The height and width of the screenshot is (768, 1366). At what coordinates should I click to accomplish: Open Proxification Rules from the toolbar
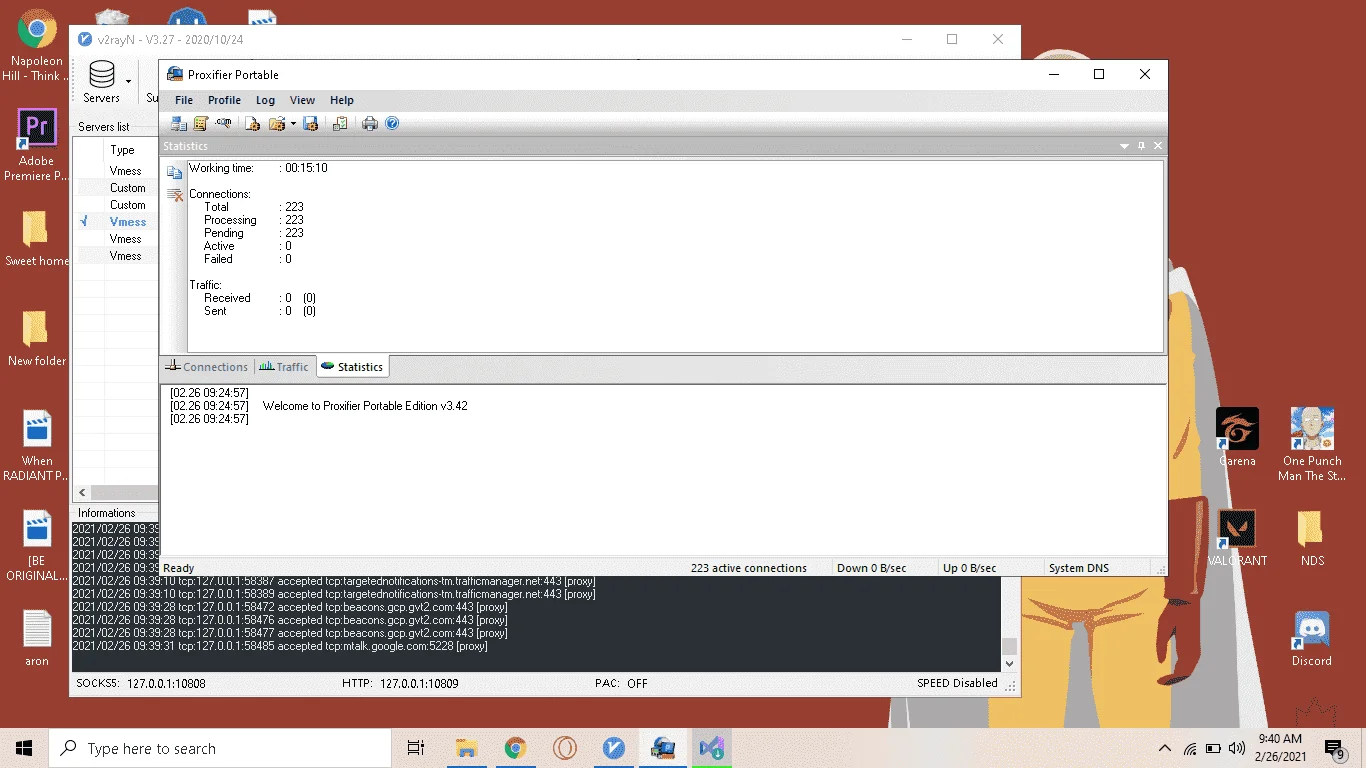[x=201, y=123]
